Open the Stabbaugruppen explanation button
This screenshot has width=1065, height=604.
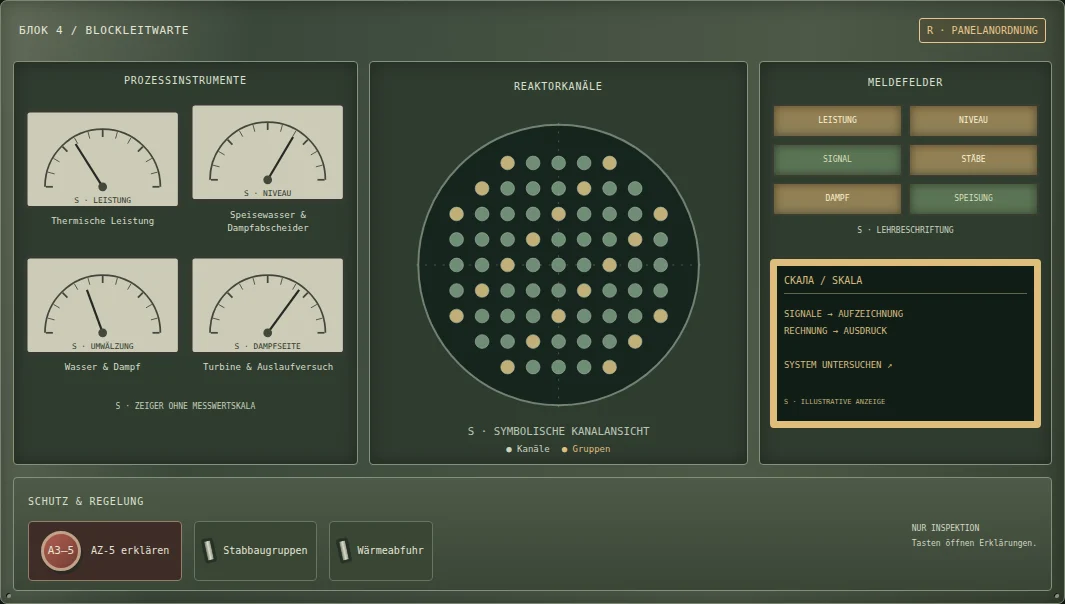(255, 551)
